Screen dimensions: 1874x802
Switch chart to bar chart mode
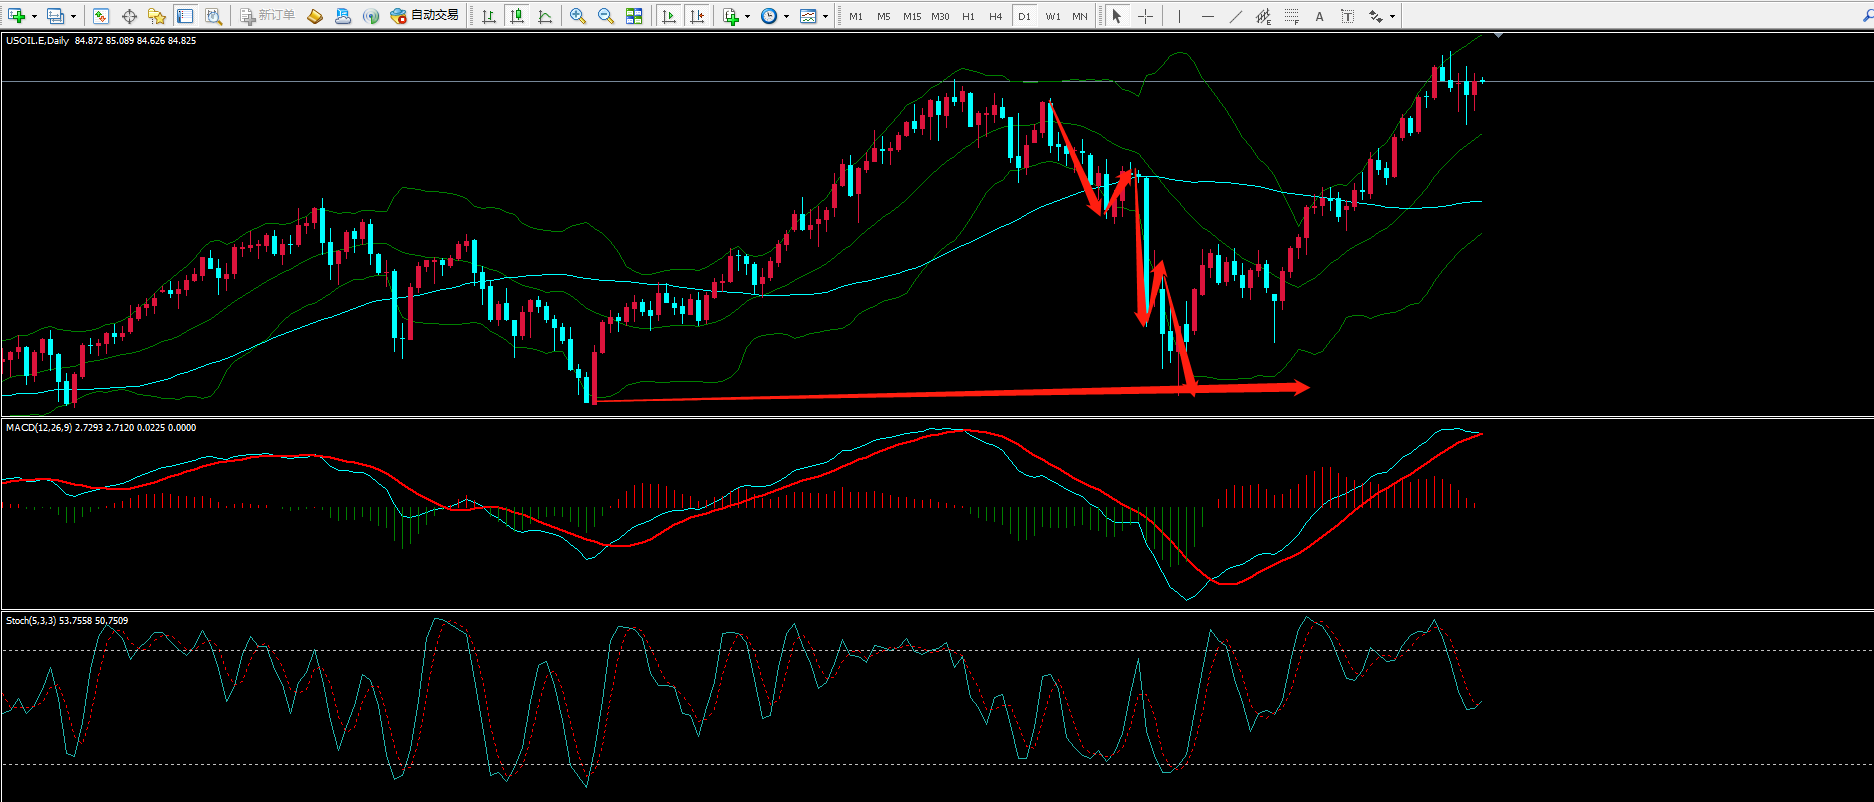(489, 16)
